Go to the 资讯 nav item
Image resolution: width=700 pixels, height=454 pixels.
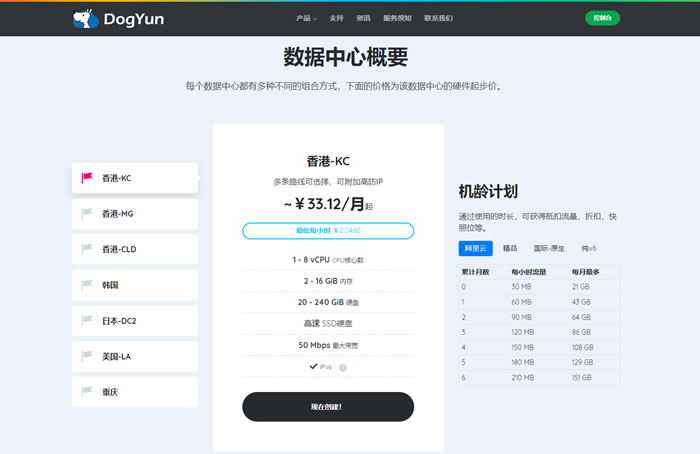(363, 18)
